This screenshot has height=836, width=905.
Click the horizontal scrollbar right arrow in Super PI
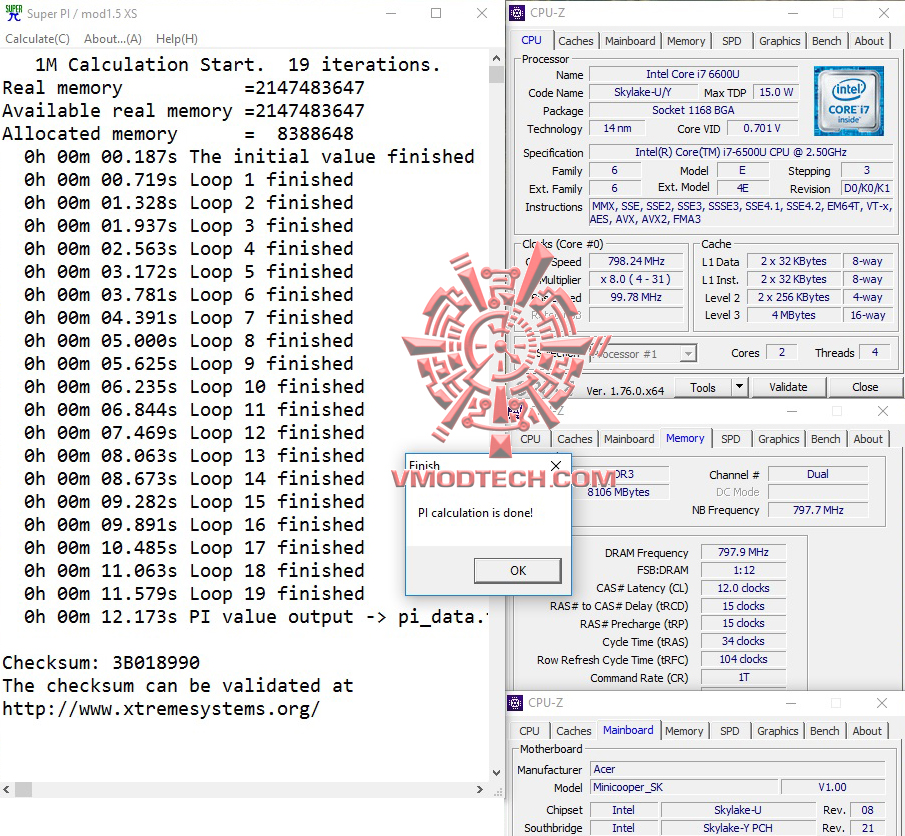(x=480, y=789)
